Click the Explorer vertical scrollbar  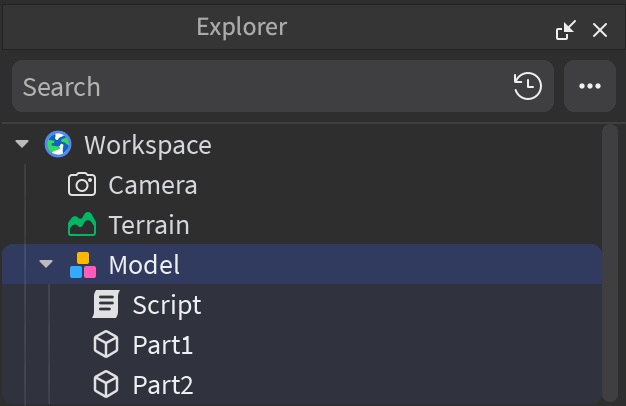point(610,260)
